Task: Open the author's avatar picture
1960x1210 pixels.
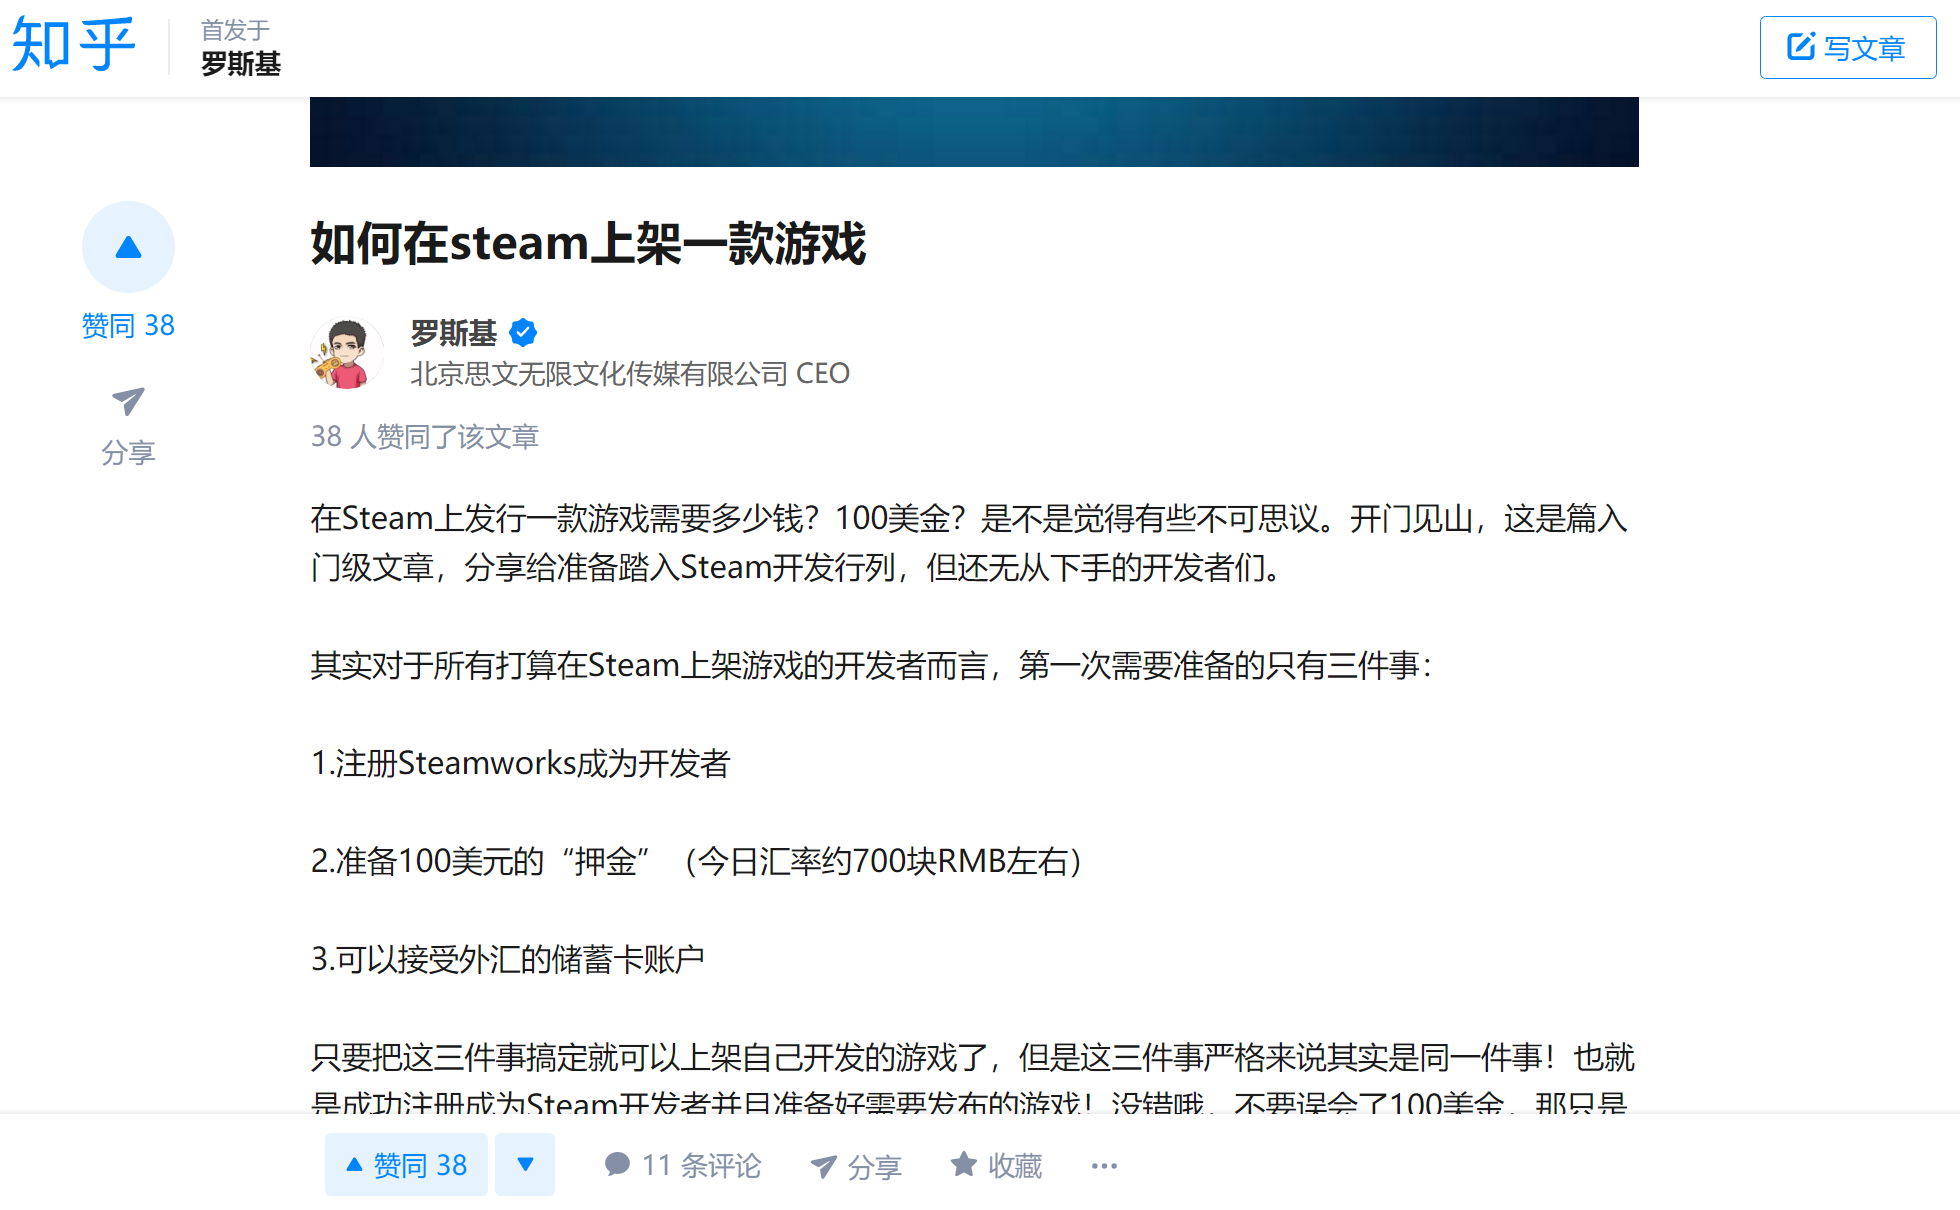Action: (346, 353)
